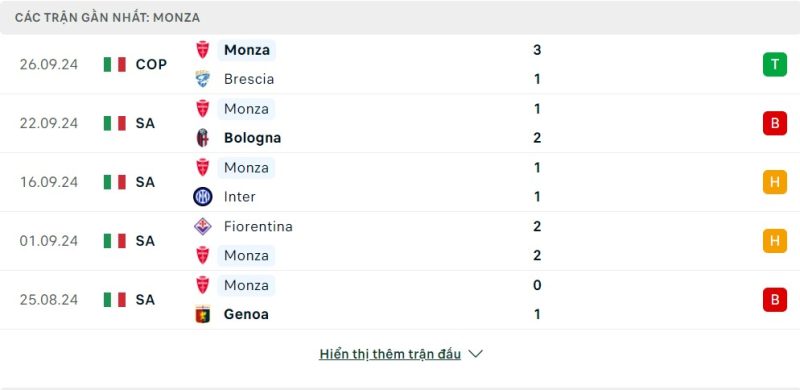The height and width of the screenshot is (390, 800).
Task: Click the green T result badge
Action: tap(774, 65)
